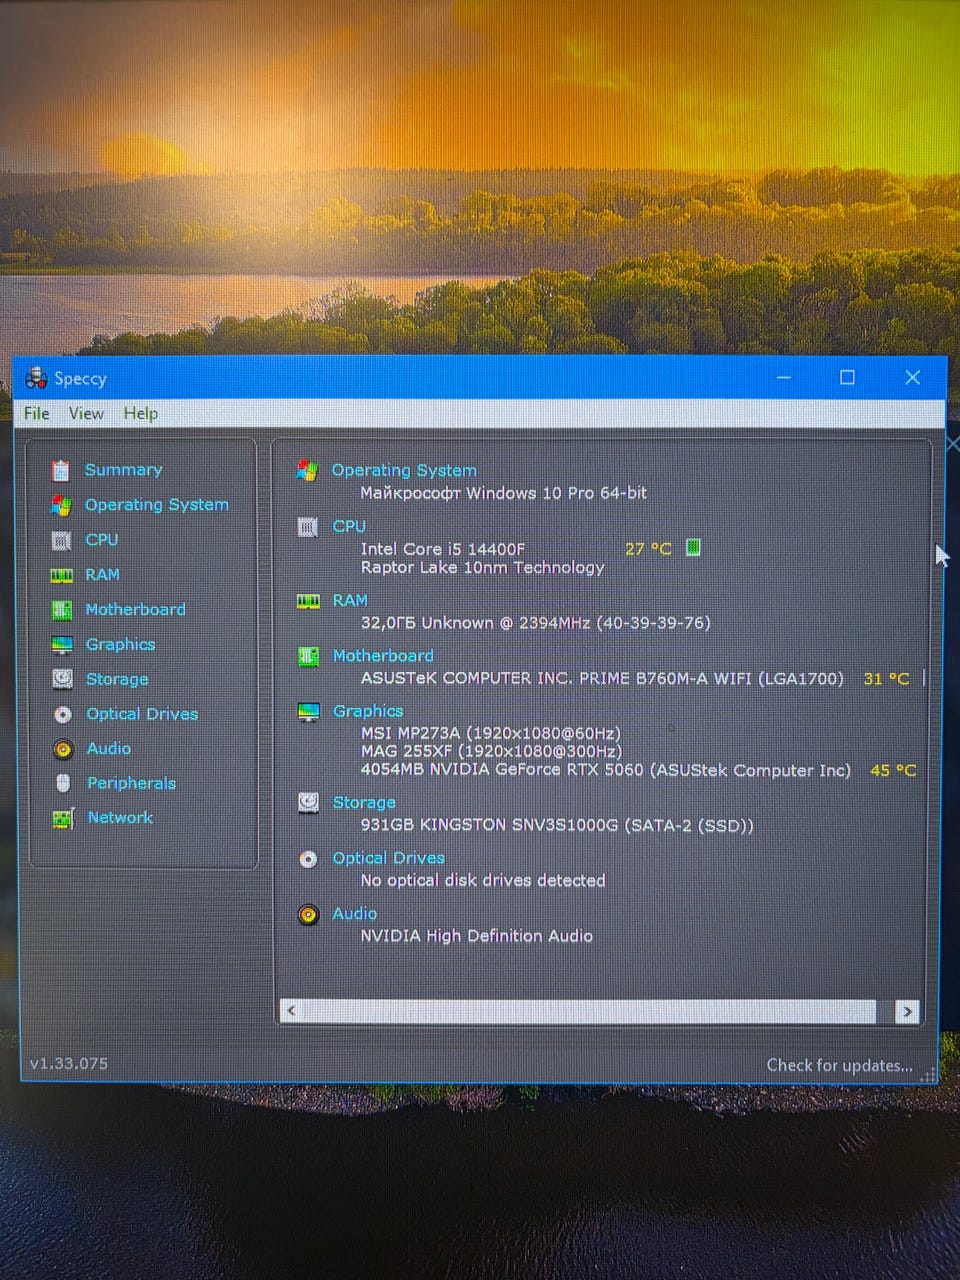Click the Check for updates link
This screenshot has width=960, height=1280.
(839, 1065)
